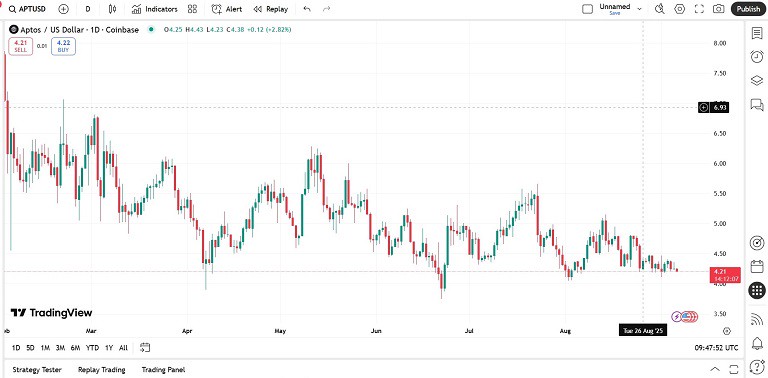Open chart settings hexagon gear
768x378 pixels.
coord(679,9)
